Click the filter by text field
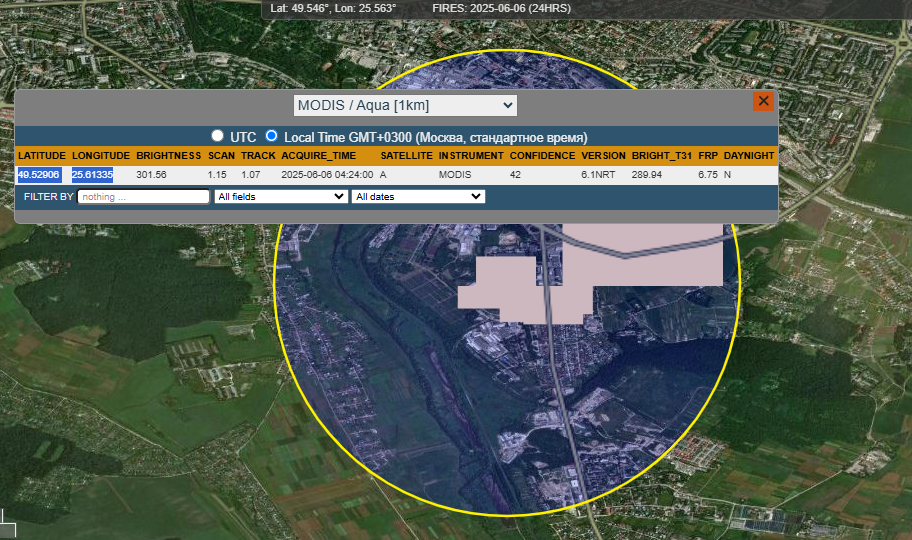912x540 pixels. (x=144, y=197)
